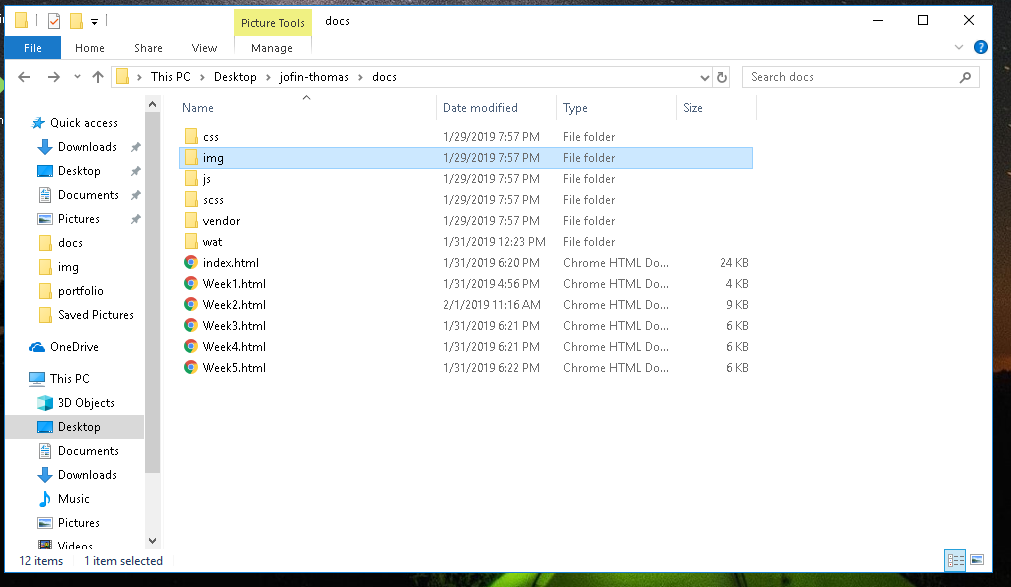Open the address bar history dropdown
Screen dimensions: 1011x587
pyautogui.click(x=704, y=77)
